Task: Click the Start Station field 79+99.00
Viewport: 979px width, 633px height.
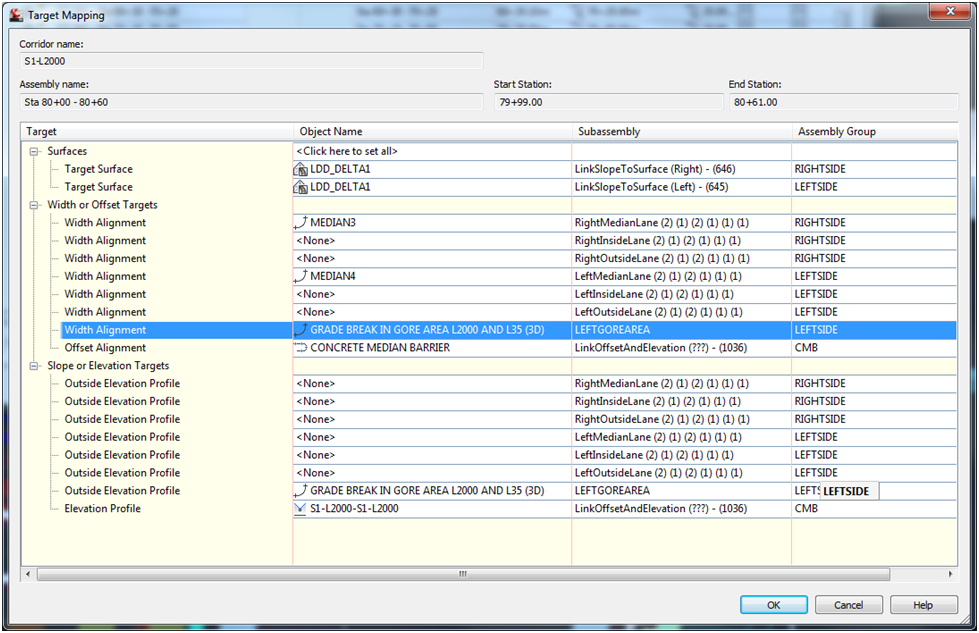Action: pyautogui.click(x=609, y=102)
